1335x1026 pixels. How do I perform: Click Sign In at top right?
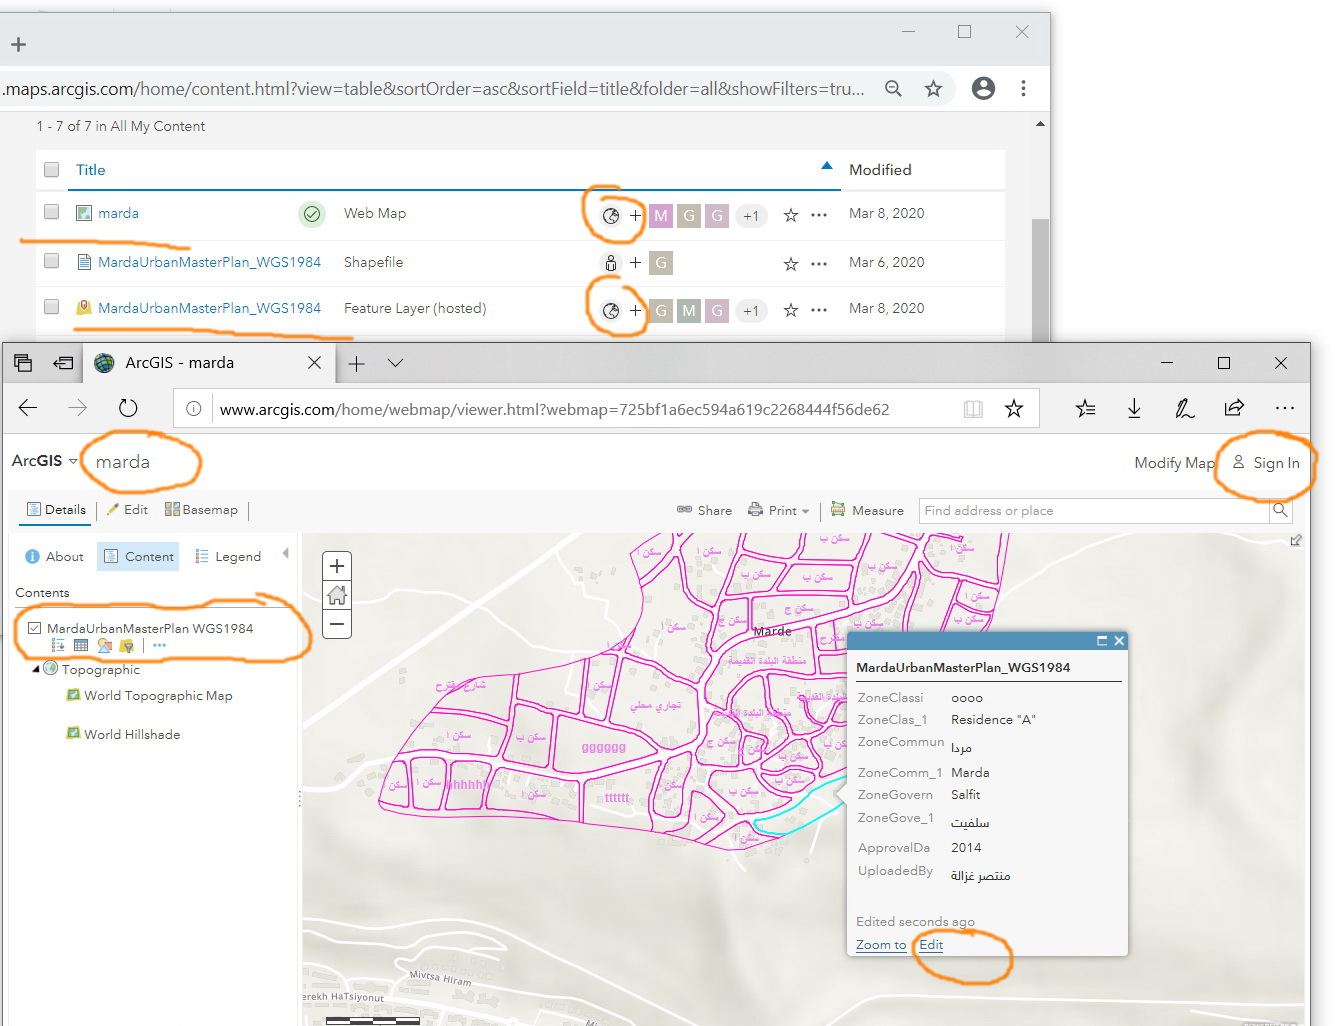tap(1266, 463)
